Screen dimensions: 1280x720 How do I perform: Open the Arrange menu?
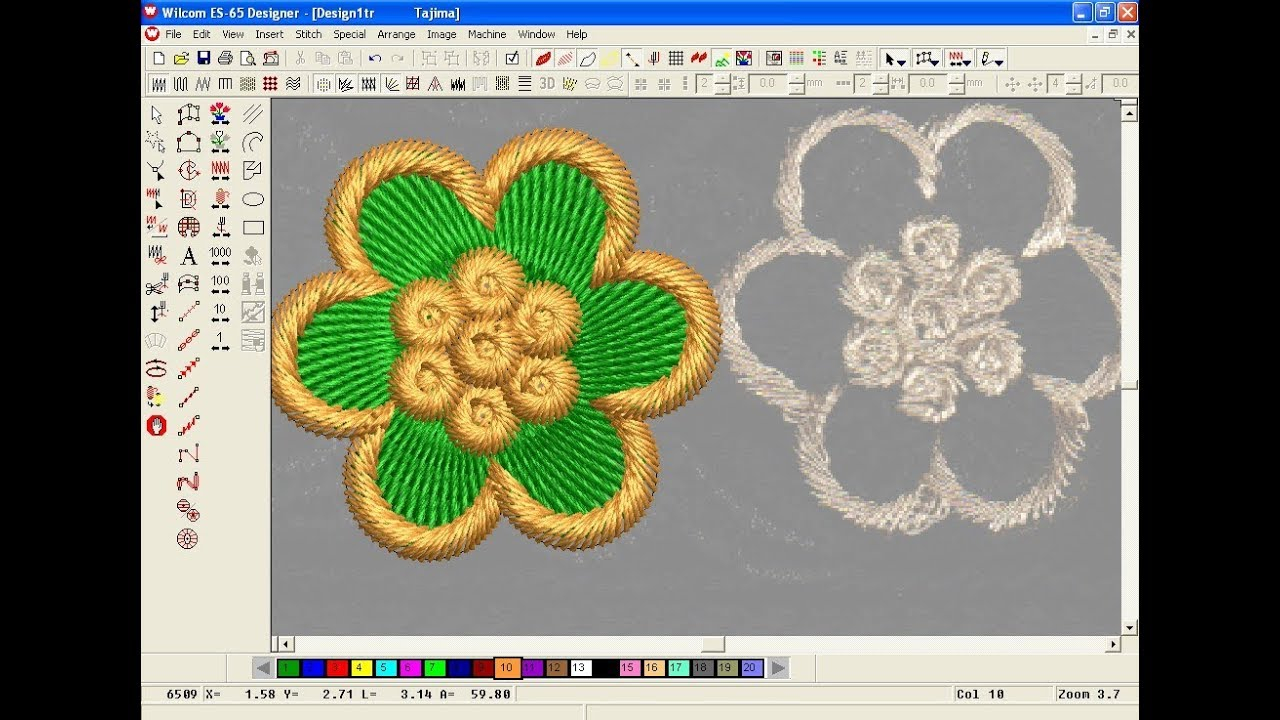coord(396,34)
